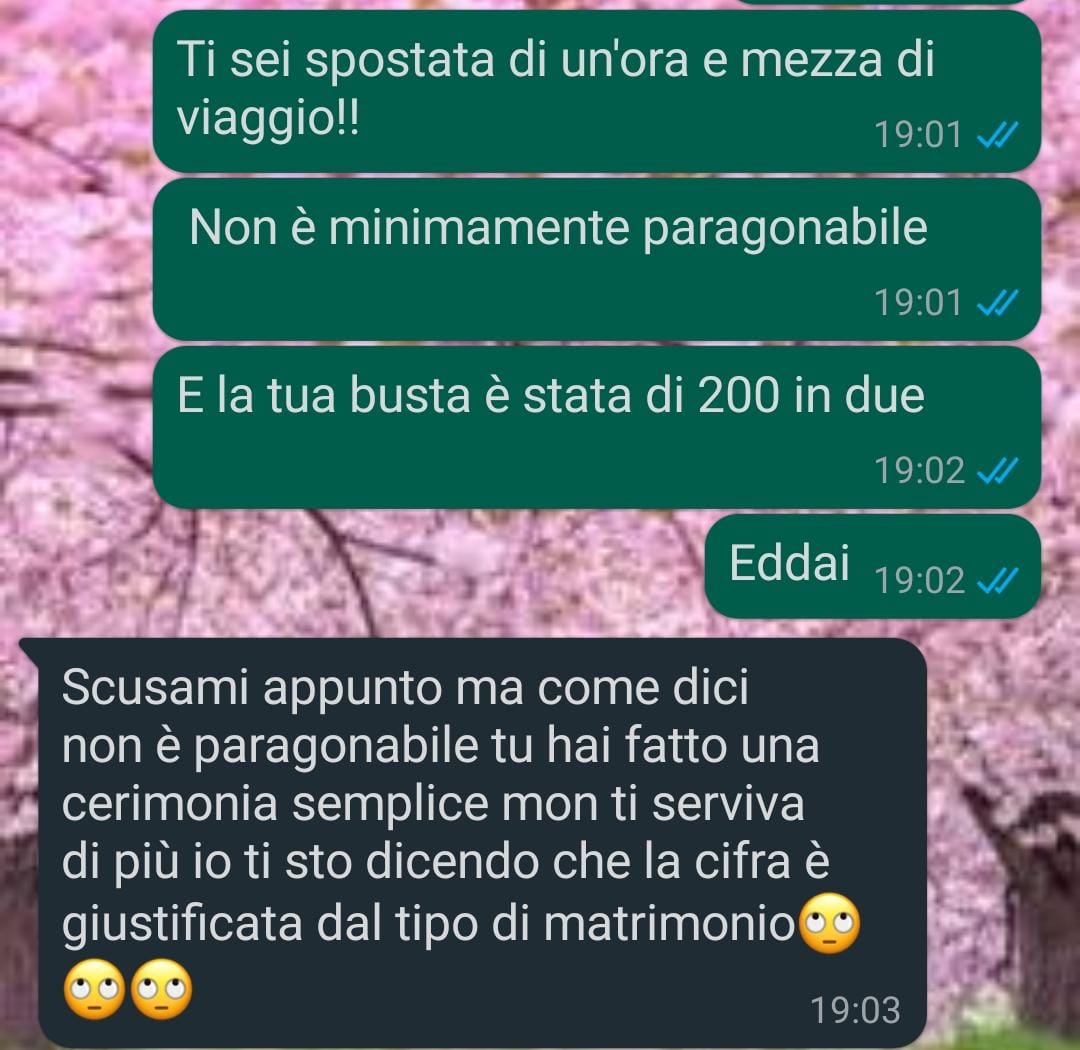Screen dimensions: 1080x1050
Task: Select the 'Non è minimamente paragonabile' message
Action: 596,259
